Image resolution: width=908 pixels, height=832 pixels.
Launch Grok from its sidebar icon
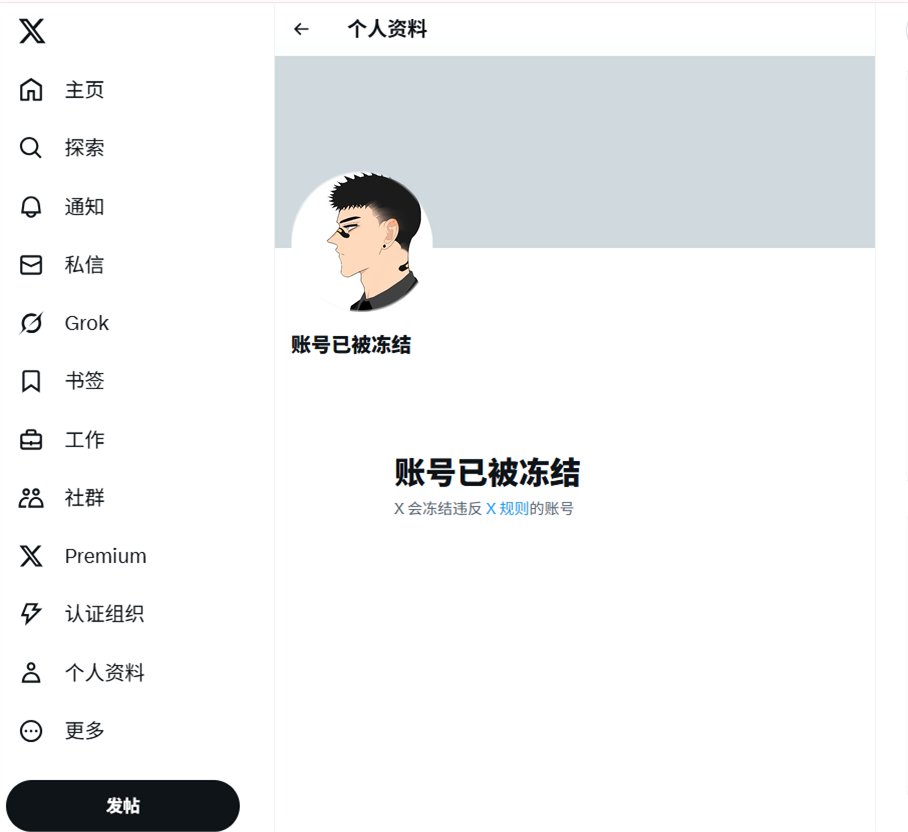[x=31, y=323]
